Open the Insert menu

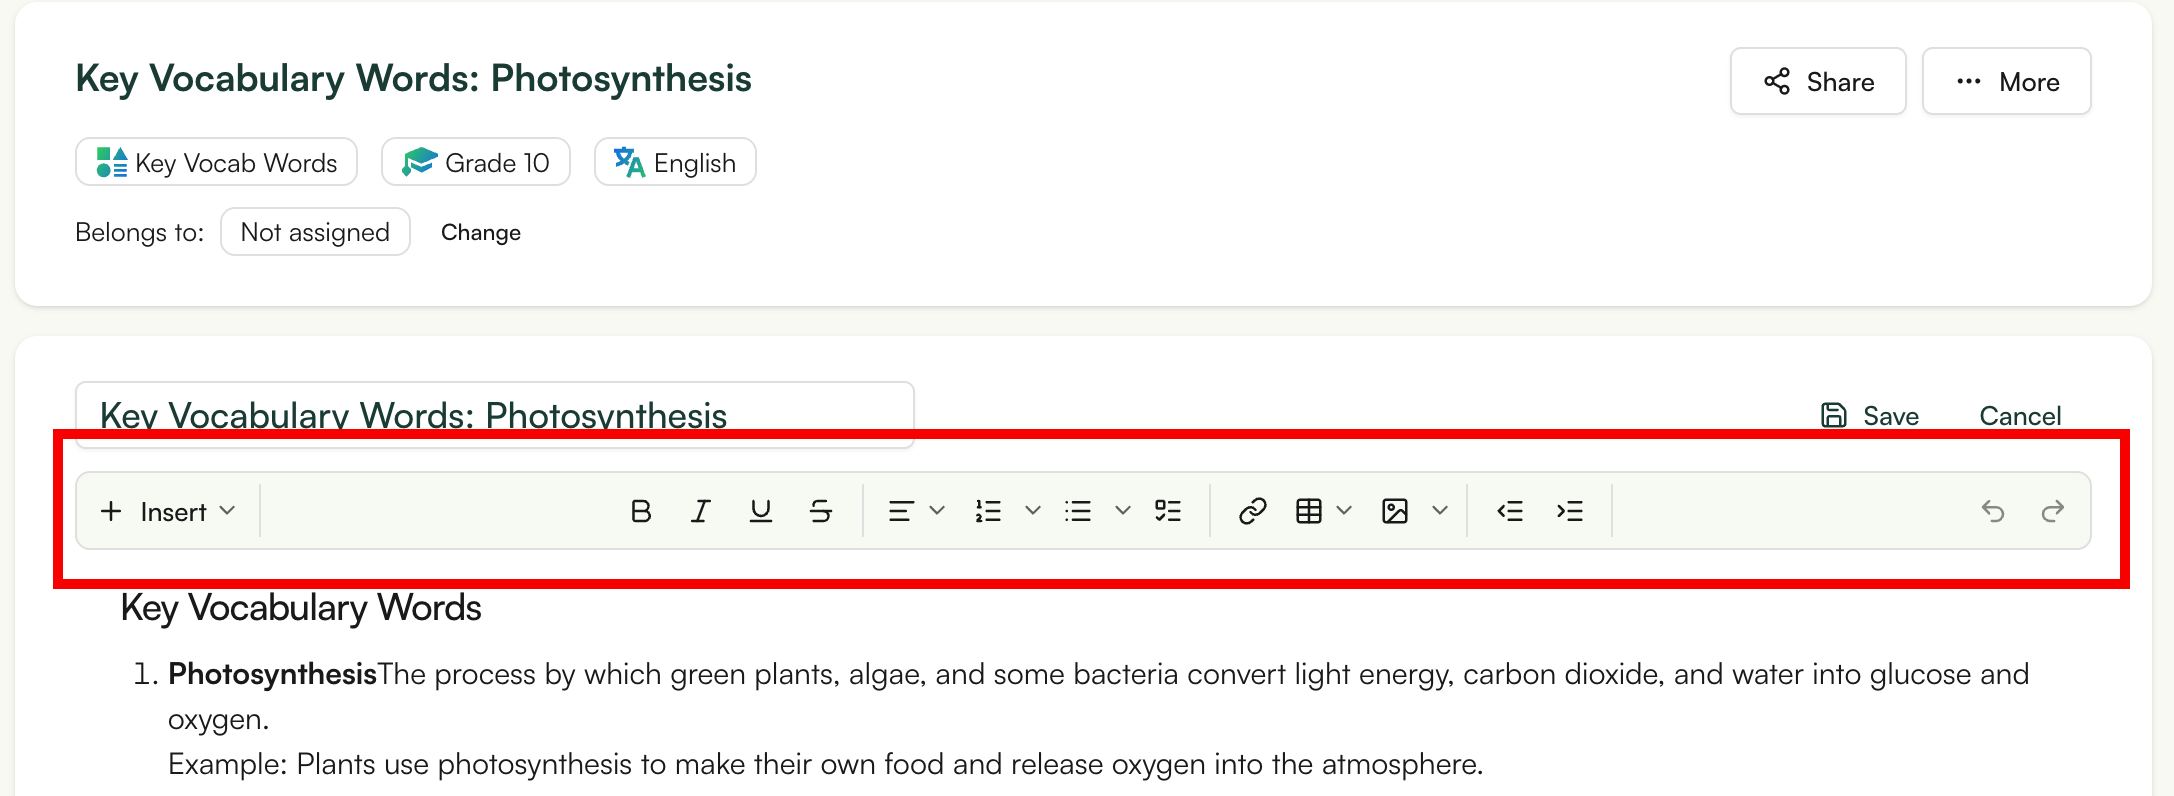pos(167,511)
